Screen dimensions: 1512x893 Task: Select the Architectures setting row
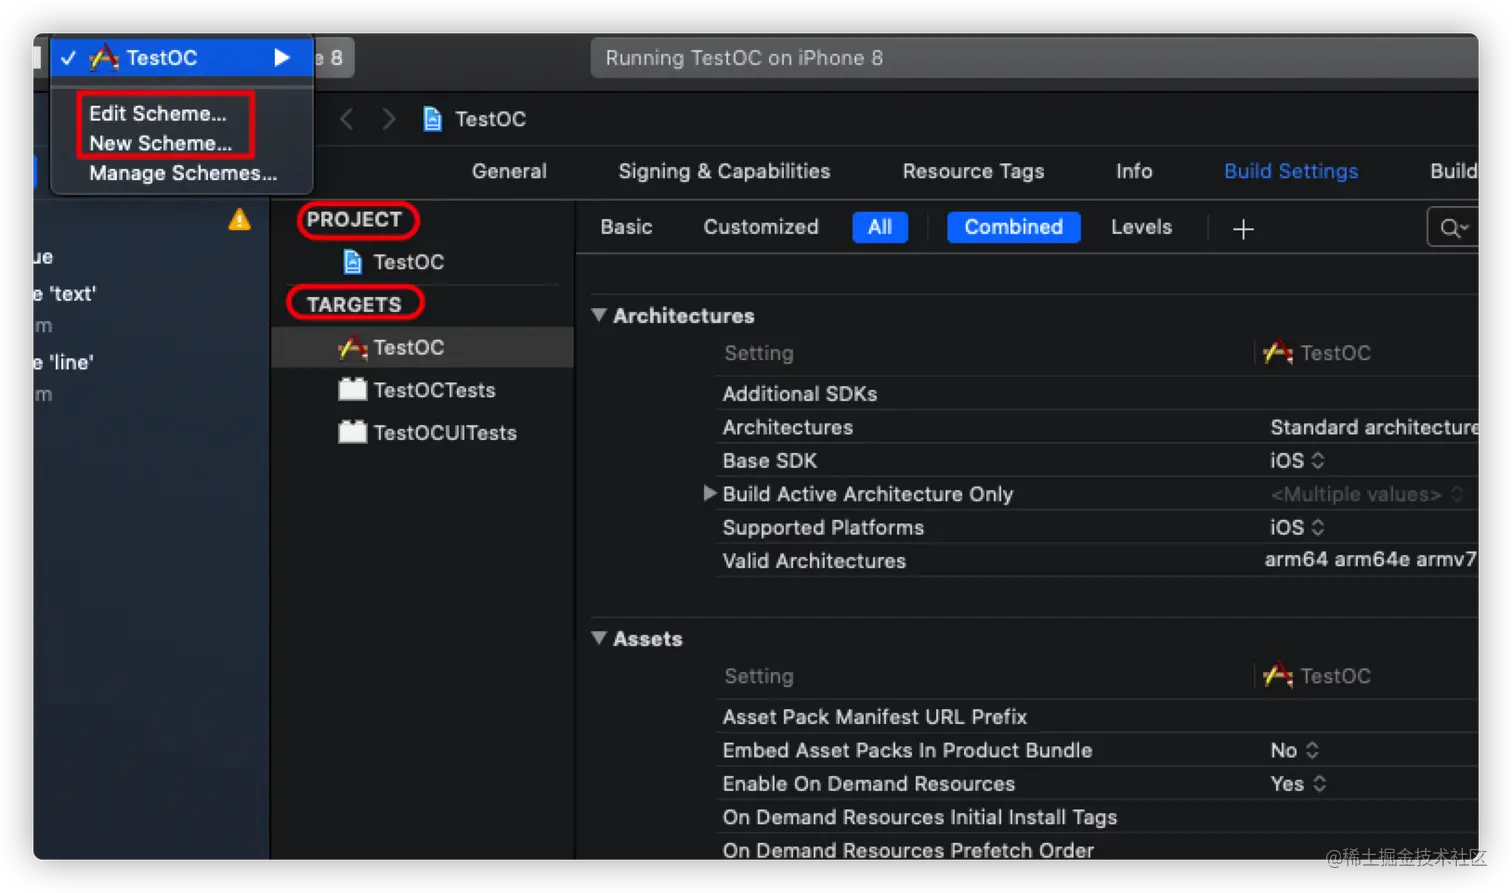1097,427
